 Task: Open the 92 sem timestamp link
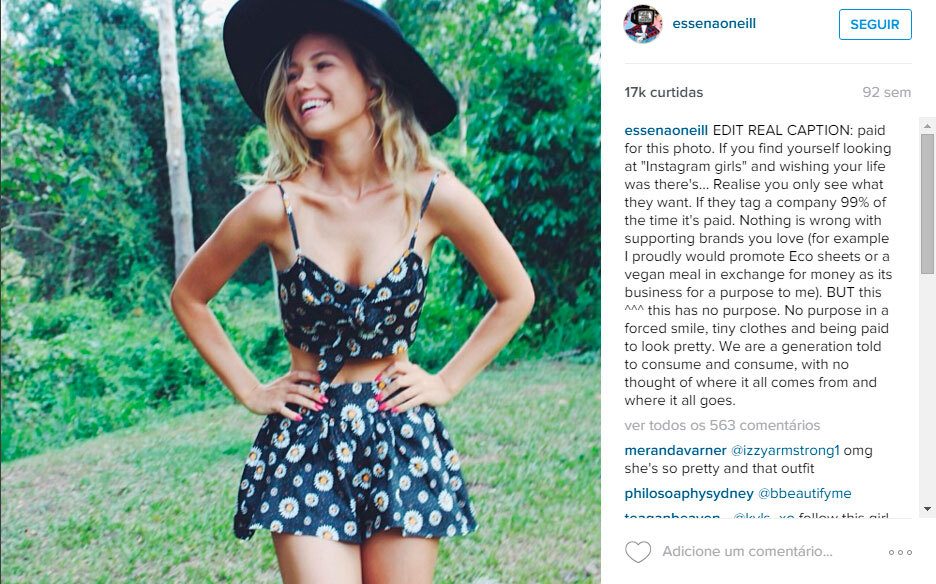pyautogui.click(x=886, y=93)
